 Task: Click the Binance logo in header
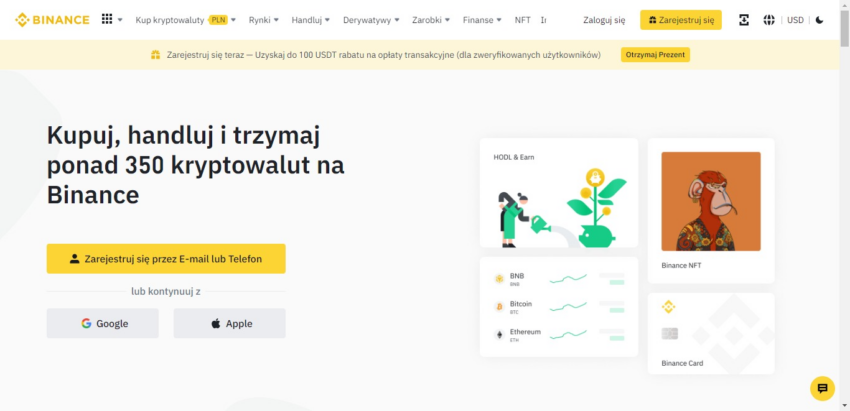[52, 19]
